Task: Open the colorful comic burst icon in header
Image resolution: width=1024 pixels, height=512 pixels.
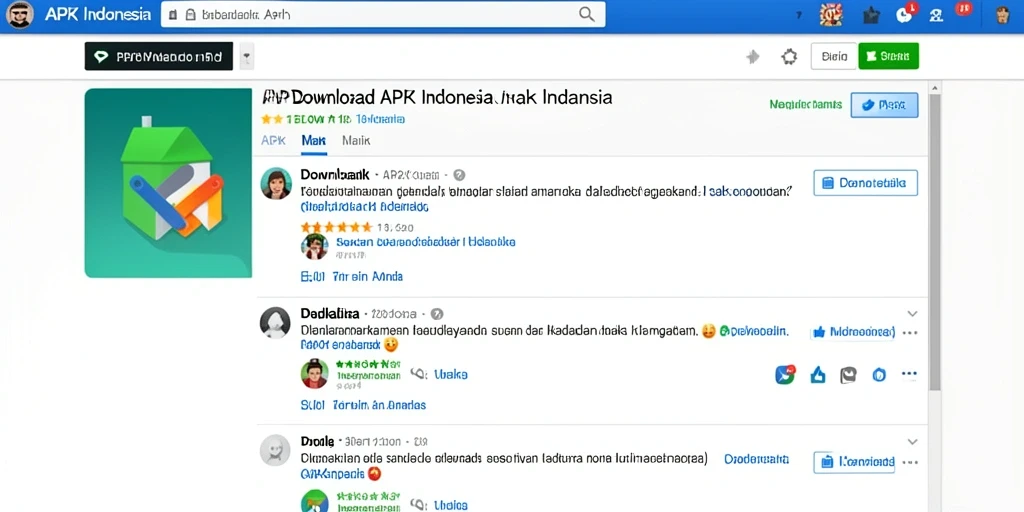Action: coord(831,14)
